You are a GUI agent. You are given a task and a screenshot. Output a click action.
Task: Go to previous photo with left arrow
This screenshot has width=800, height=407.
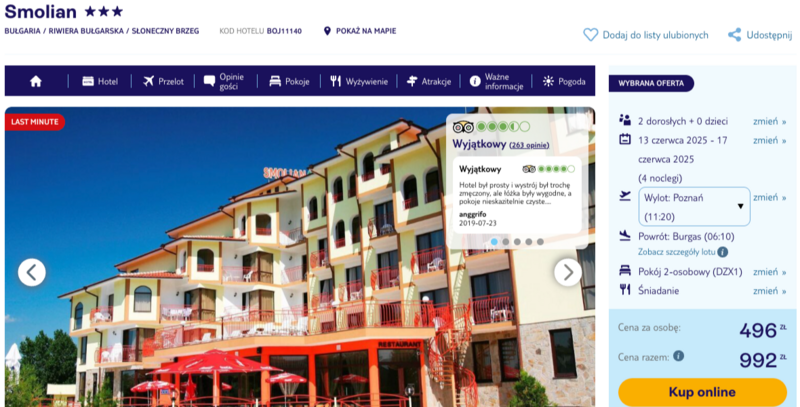32,272
